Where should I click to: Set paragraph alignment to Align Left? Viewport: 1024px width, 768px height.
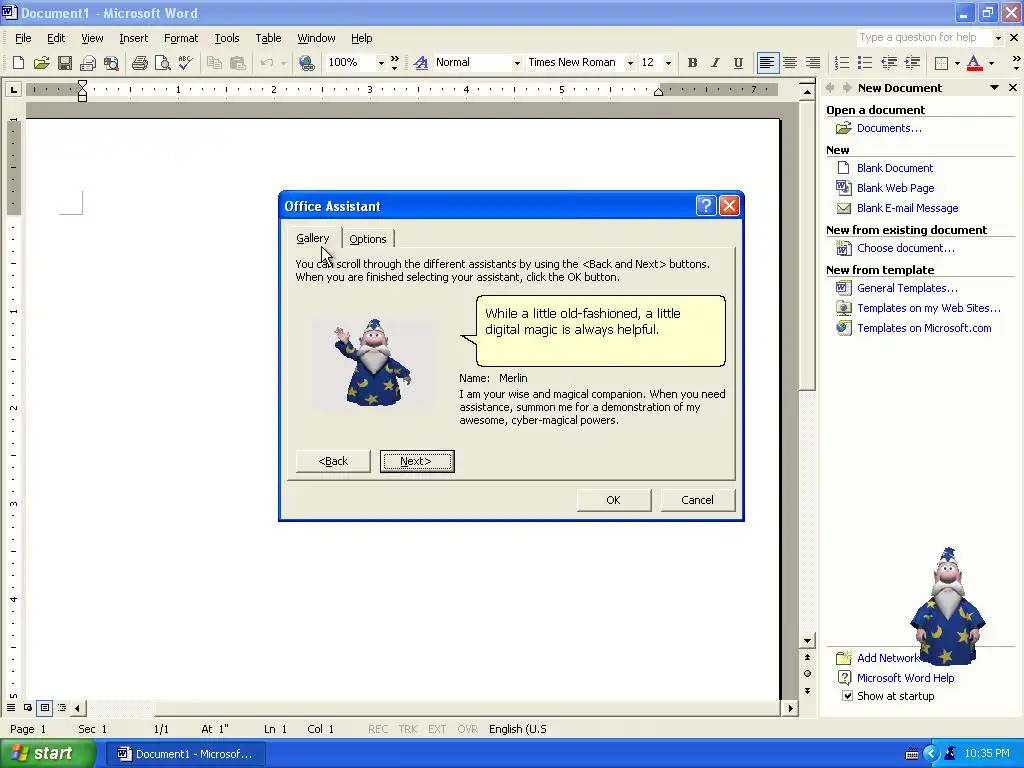(767, 63)
